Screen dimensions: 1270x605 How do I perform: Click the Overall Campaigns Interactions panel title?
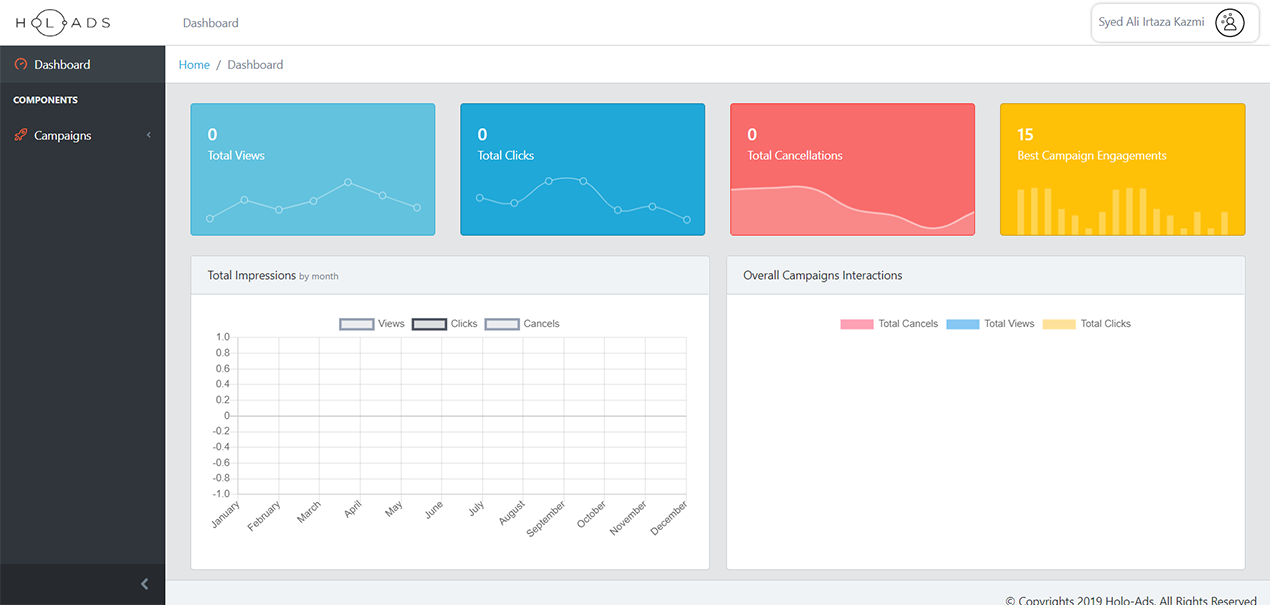click(x=822, y=275)
